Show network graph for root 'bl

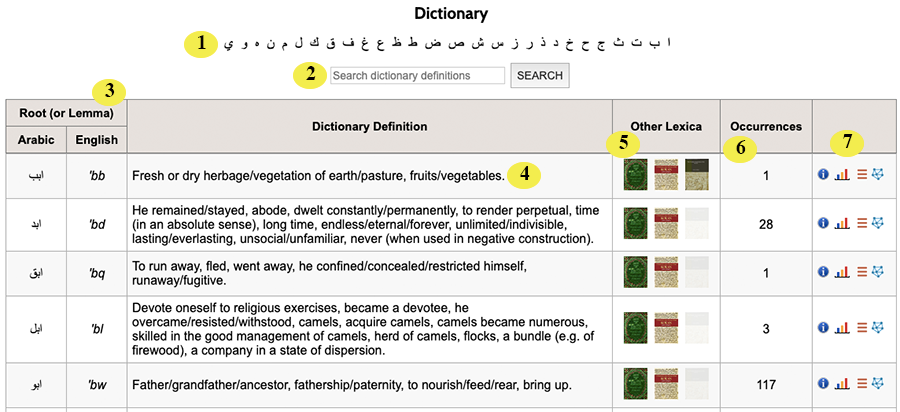[877, 327]
